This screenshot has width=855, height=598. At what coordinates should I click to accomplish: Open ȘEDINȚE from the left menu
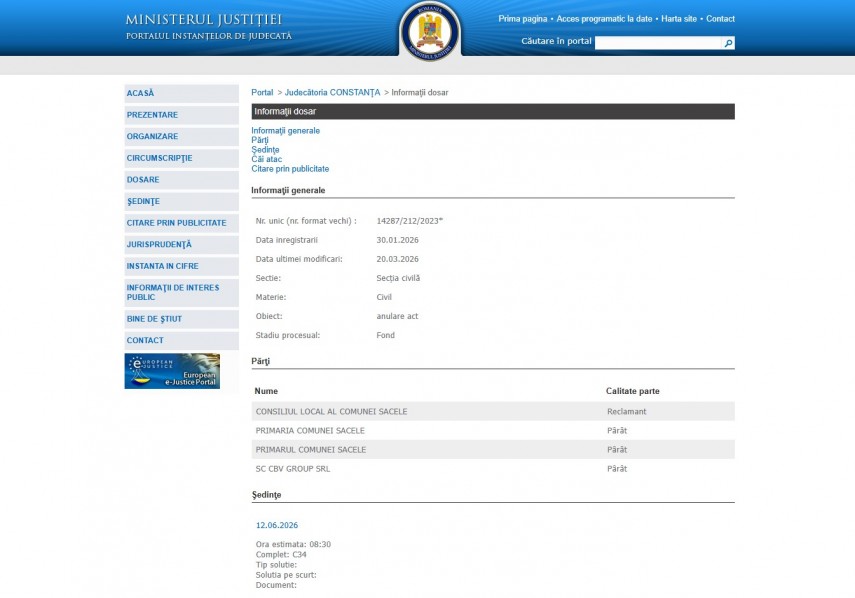click(x=181, y=201)
